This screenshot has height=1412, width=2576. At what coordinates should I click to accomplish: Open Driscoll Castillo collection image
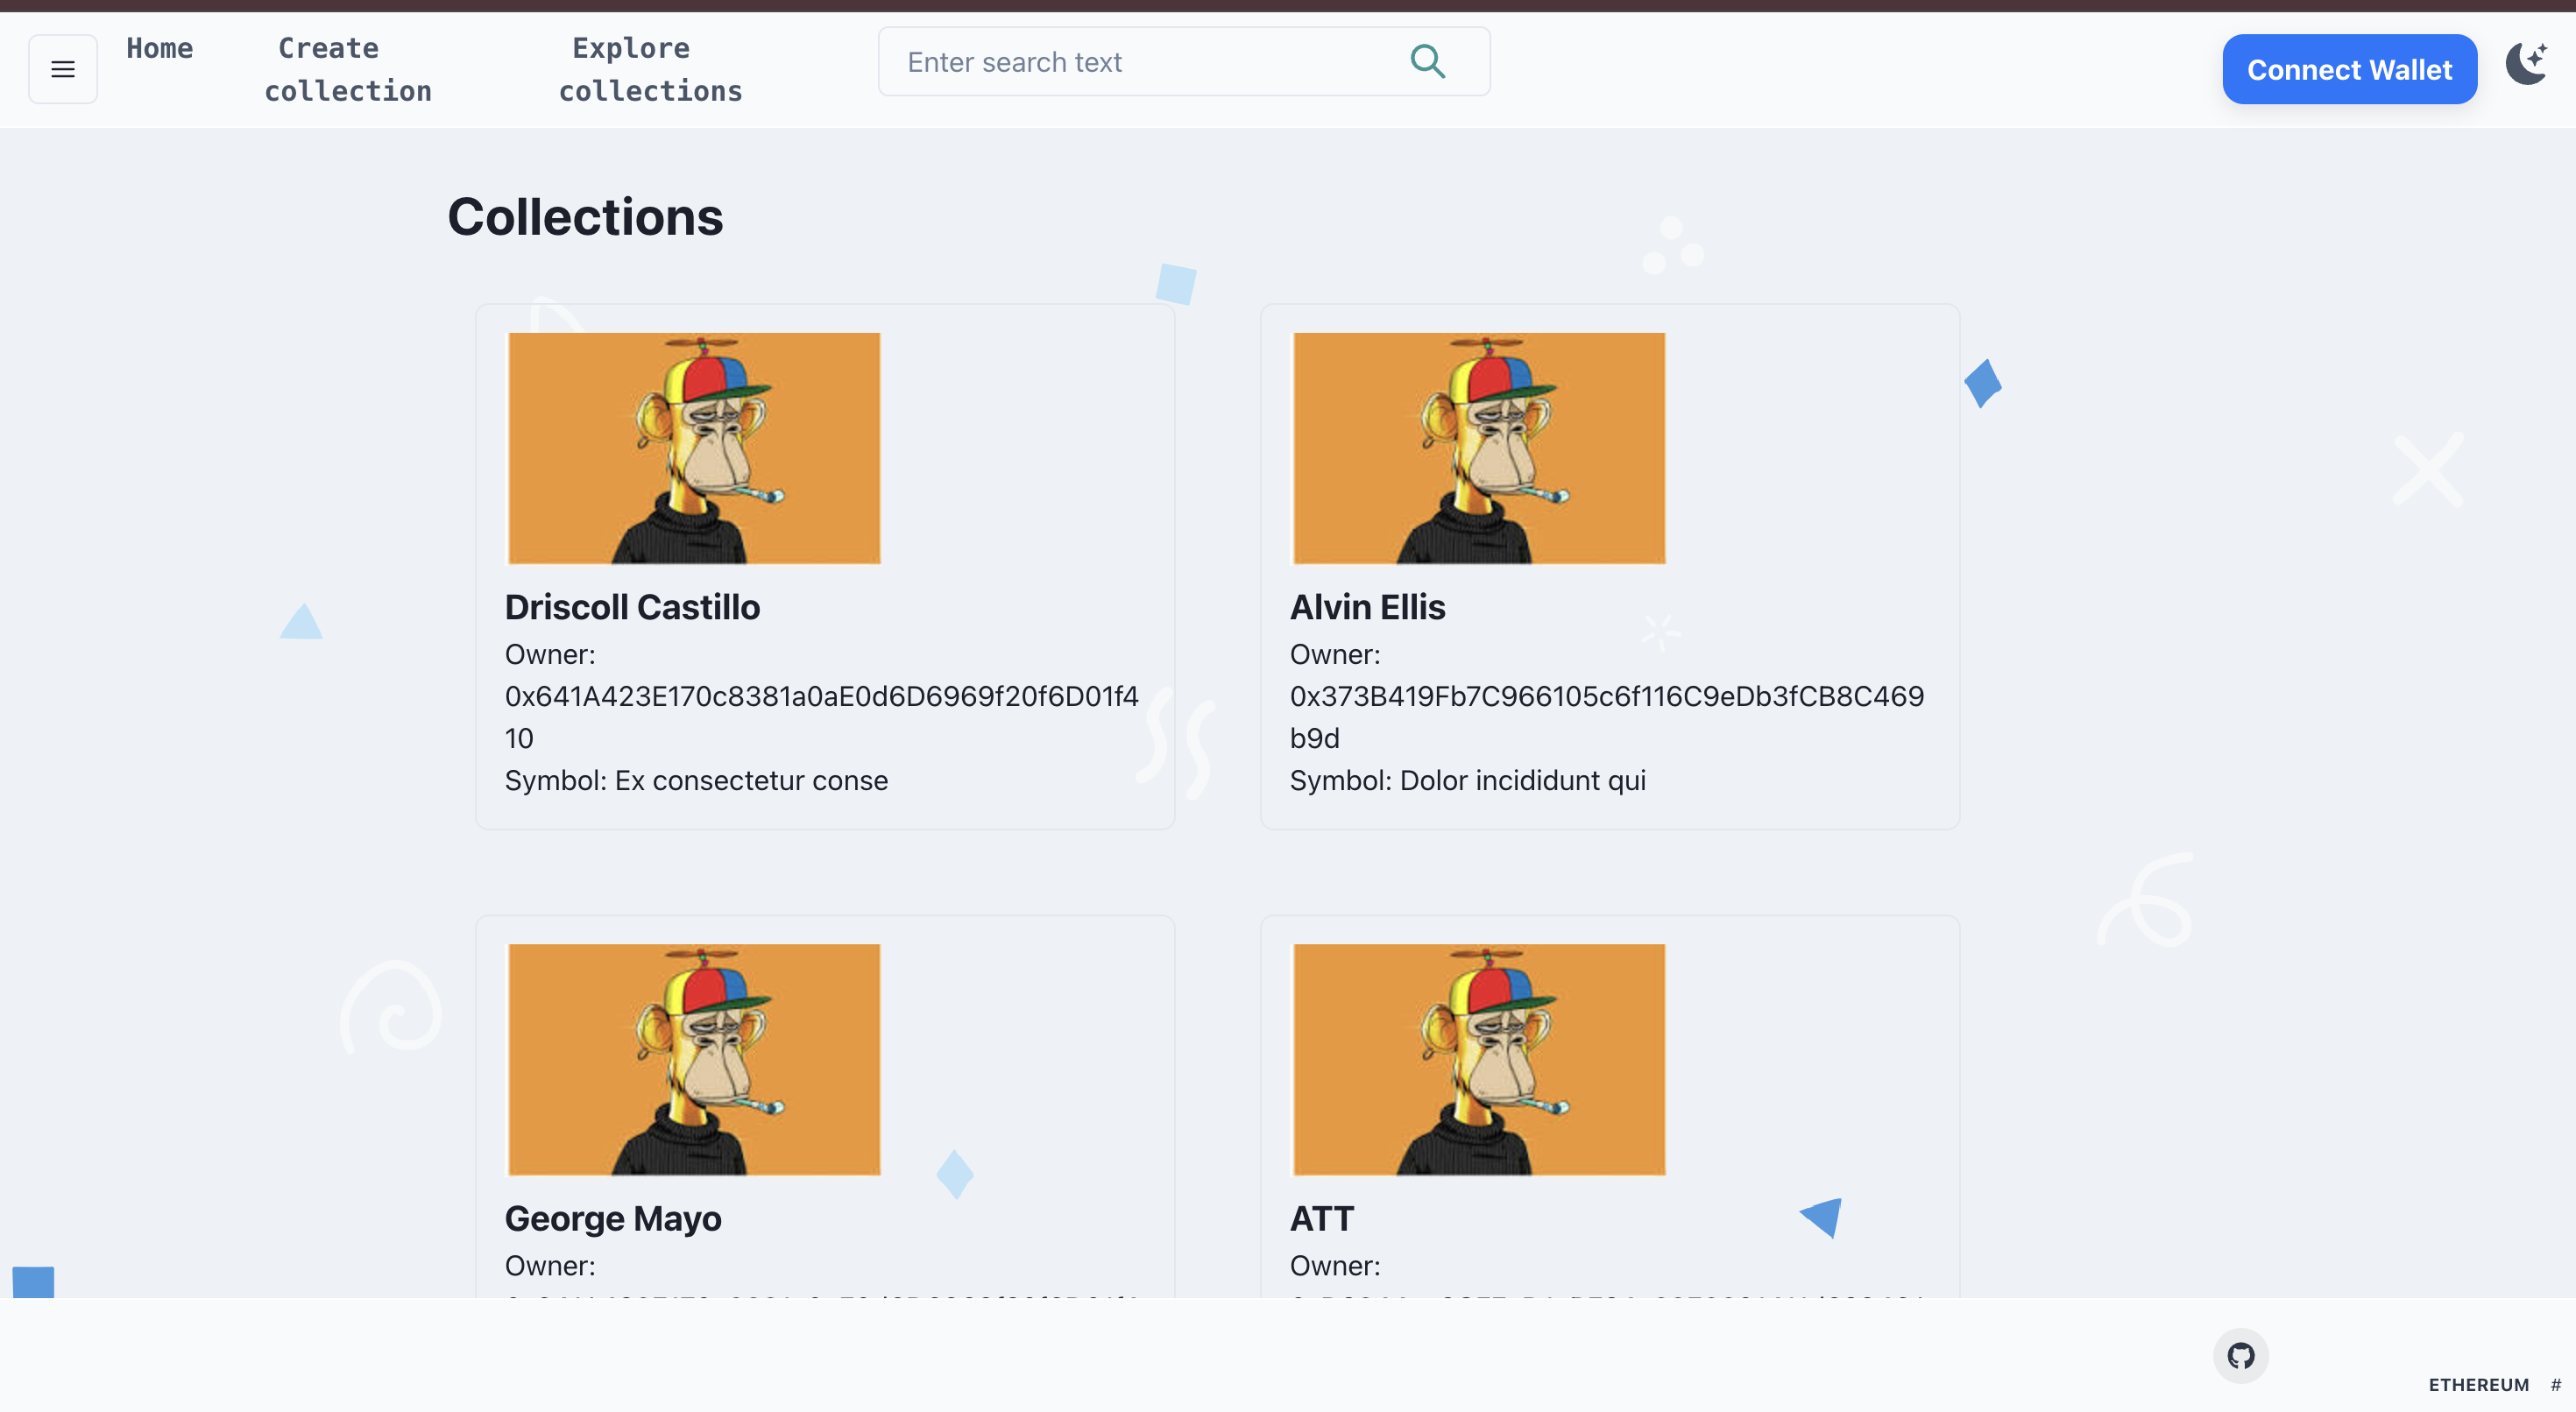click(694, 448)
